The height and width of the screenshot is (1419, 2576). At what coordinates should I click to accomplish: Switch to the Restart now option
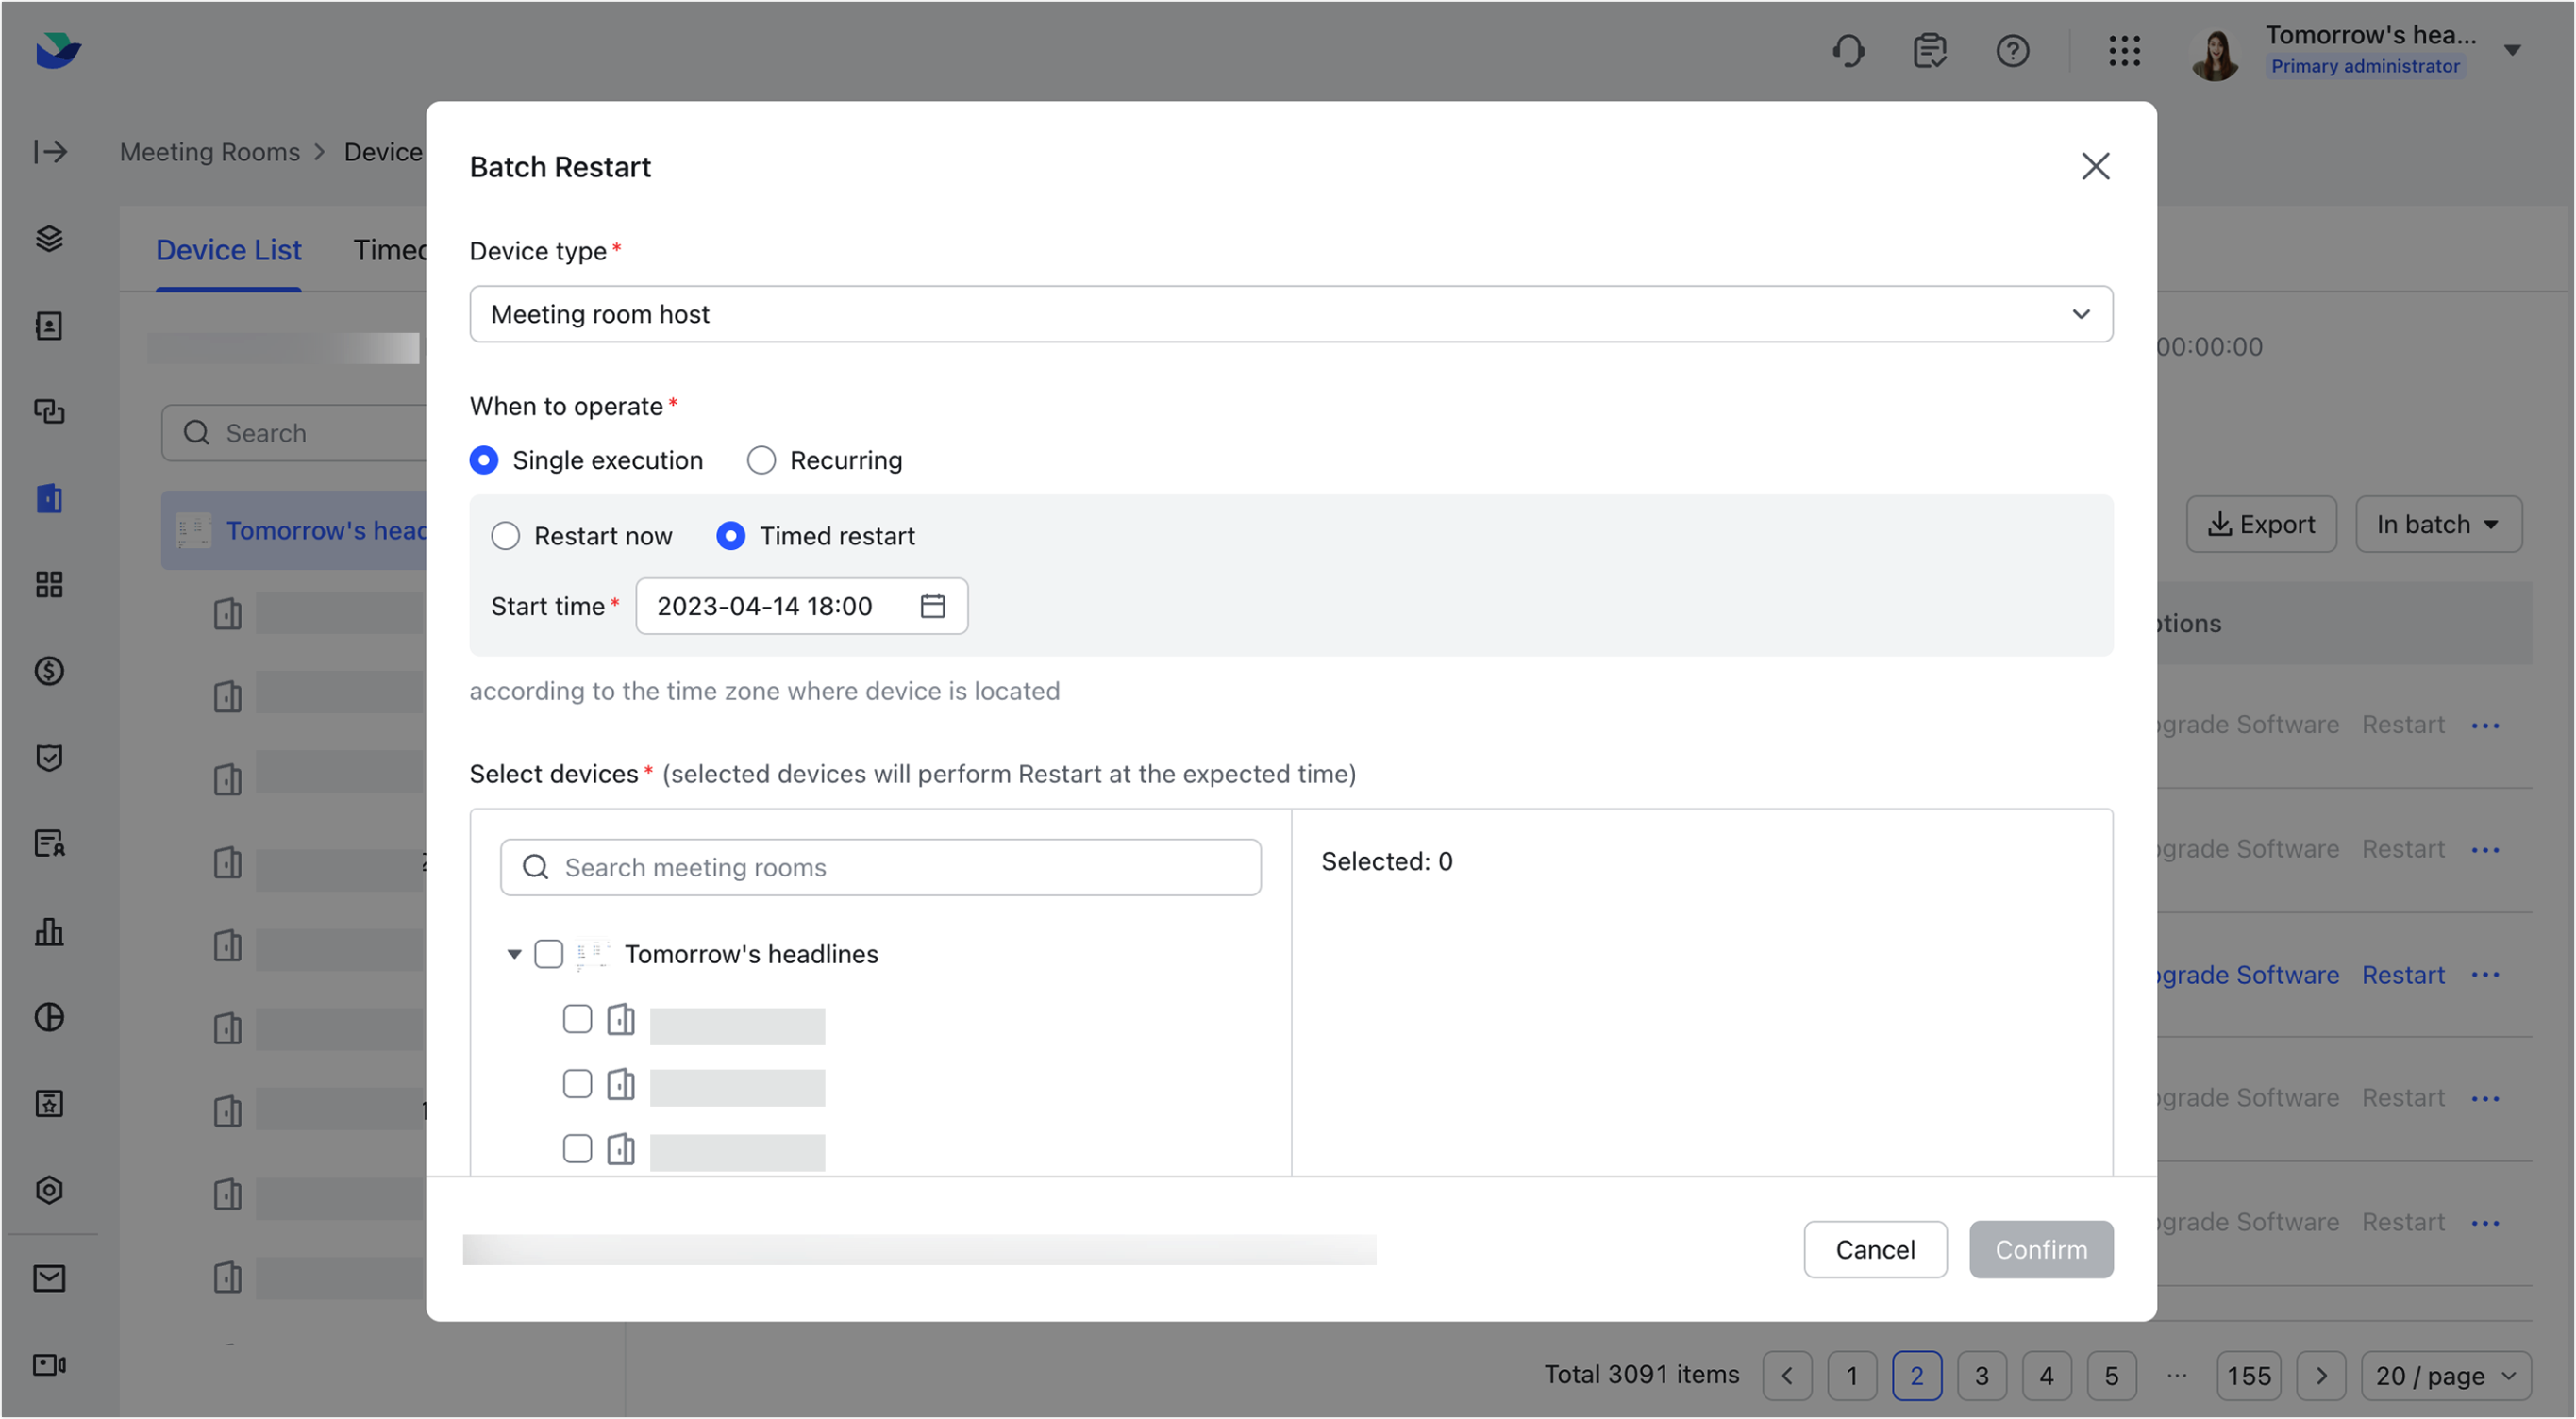pos(506,536)
